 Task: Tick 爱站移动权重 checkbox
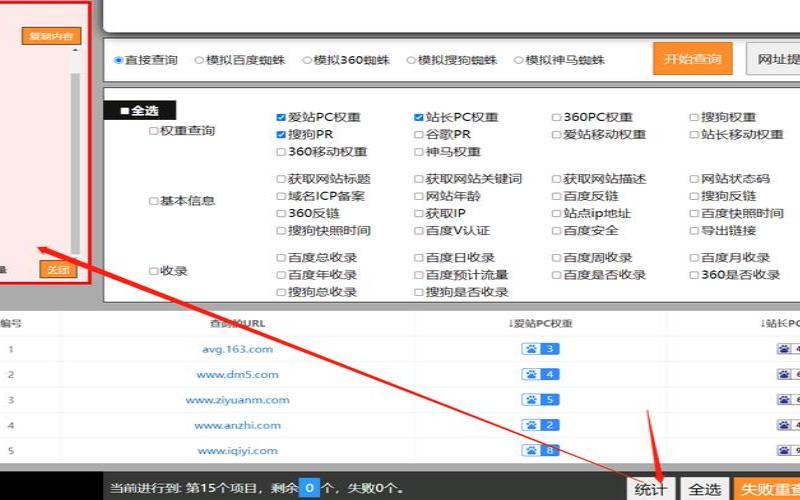557,135
